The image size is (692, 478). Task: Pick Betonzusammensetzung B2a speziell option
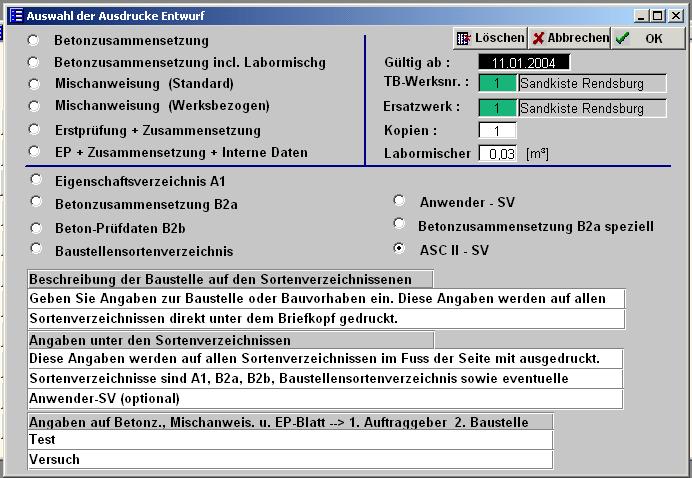coord(399,225)
